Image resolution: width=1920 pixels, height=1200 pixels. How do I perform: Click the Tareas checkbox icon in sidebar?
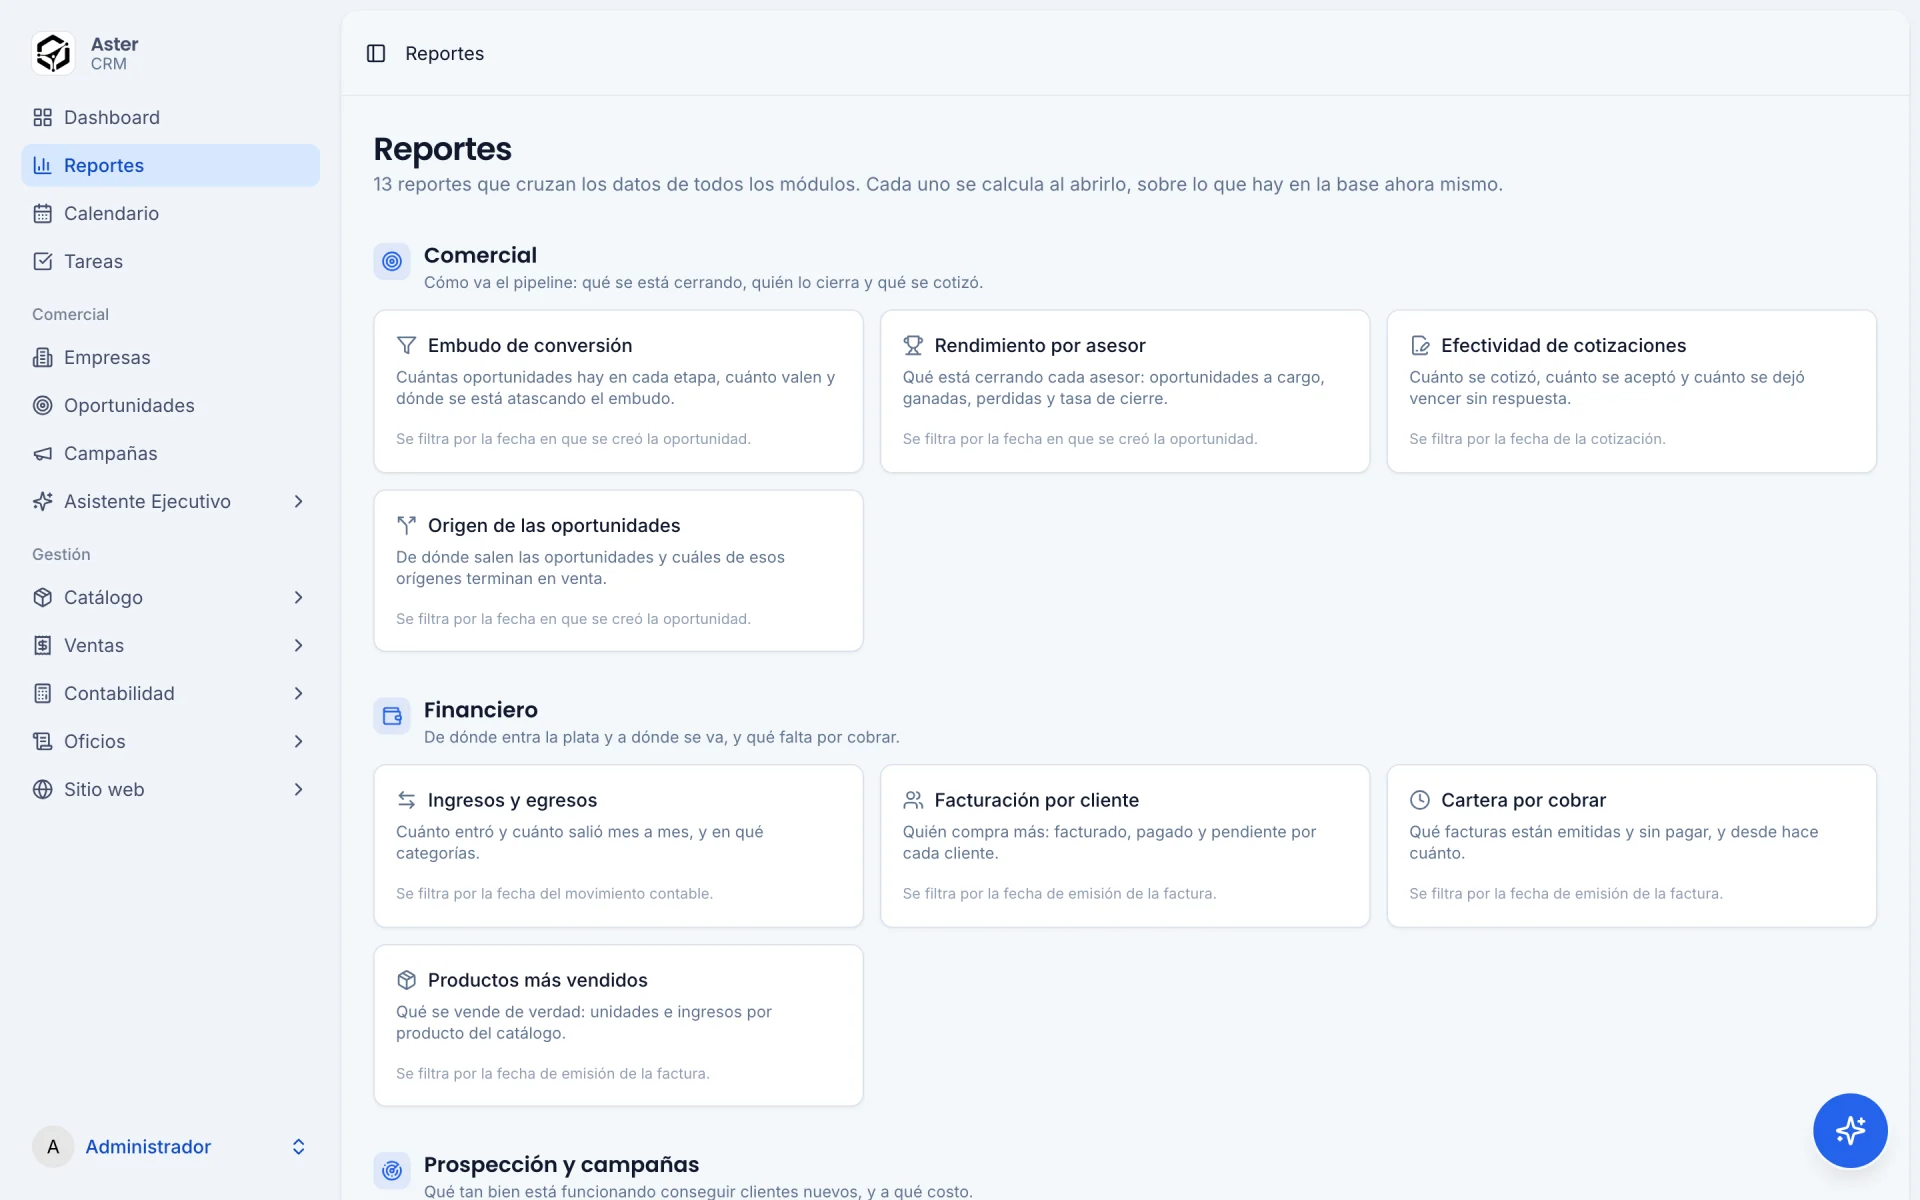click(x=42, y=261)
